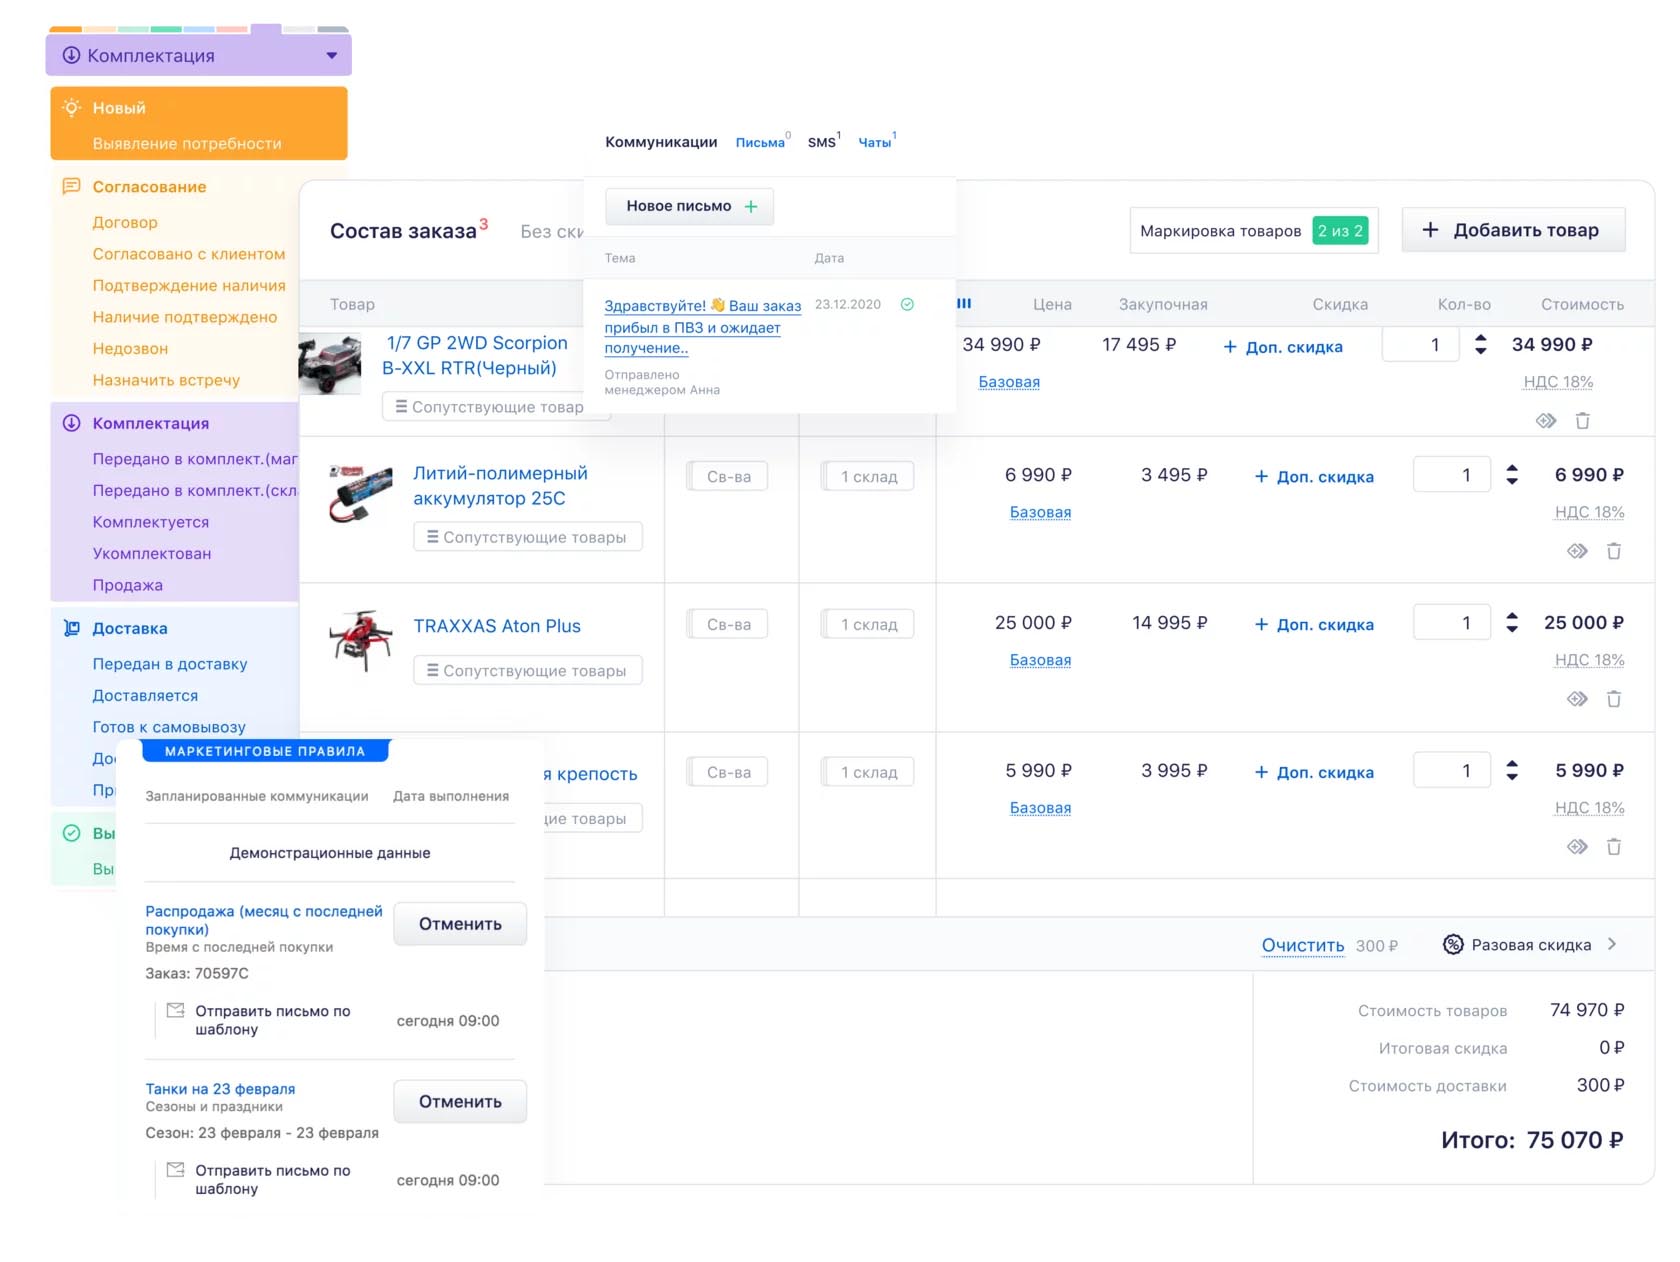Open the Комплектация status dropdown
1680x1262 pixels.
198,56
